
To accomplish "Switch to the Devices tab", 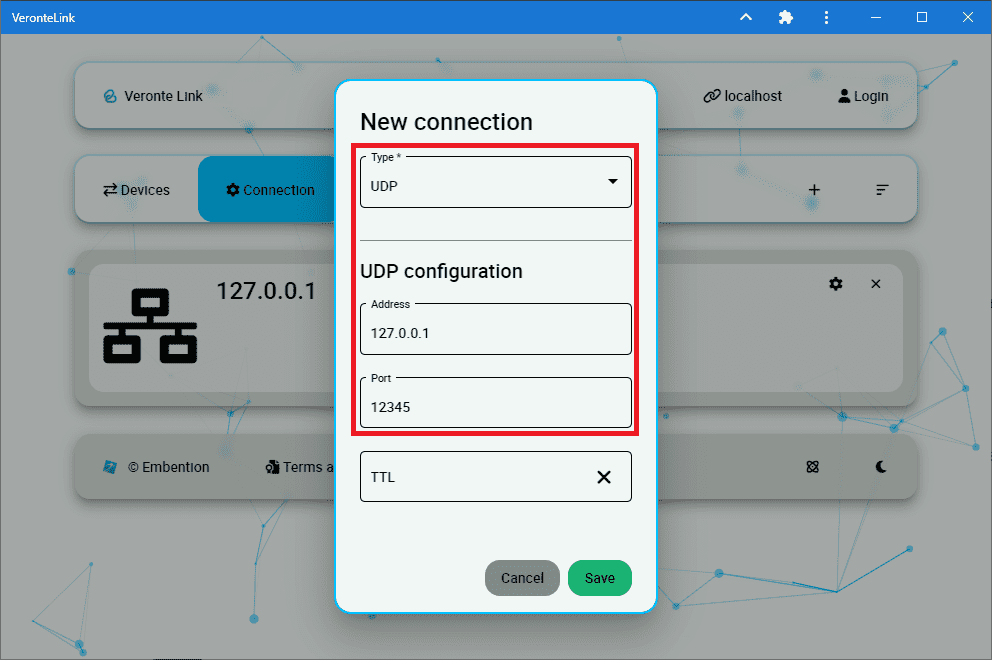I will (x=137, y=190).
